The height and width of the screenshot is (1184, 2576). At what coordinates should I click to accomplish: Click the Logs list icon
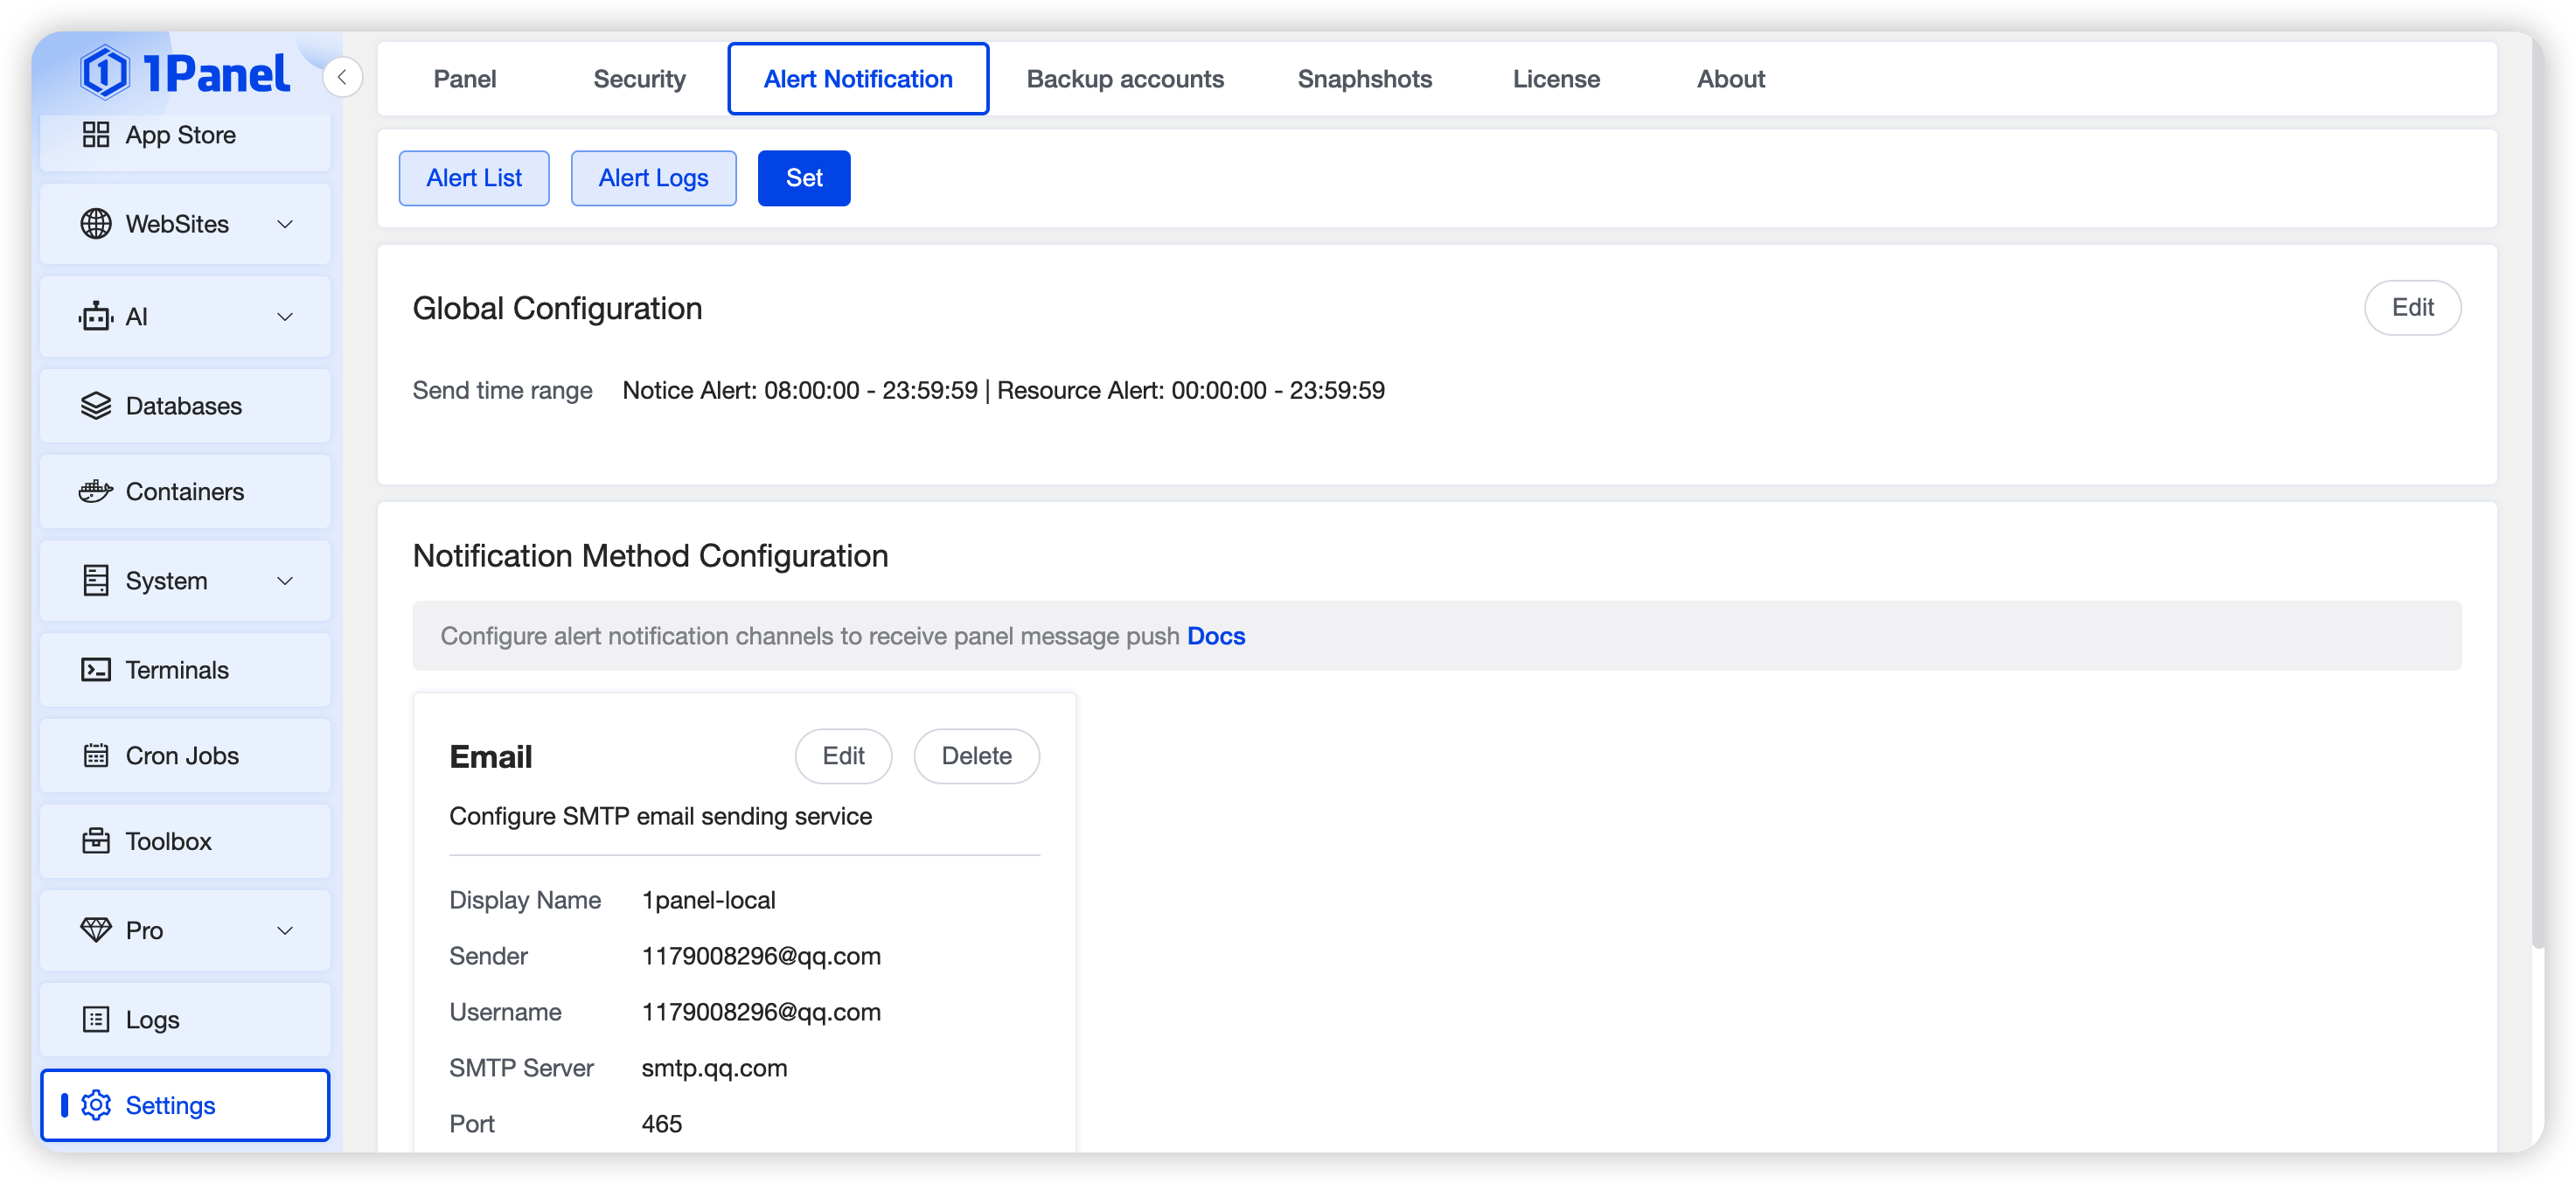tap(96, 1020)
